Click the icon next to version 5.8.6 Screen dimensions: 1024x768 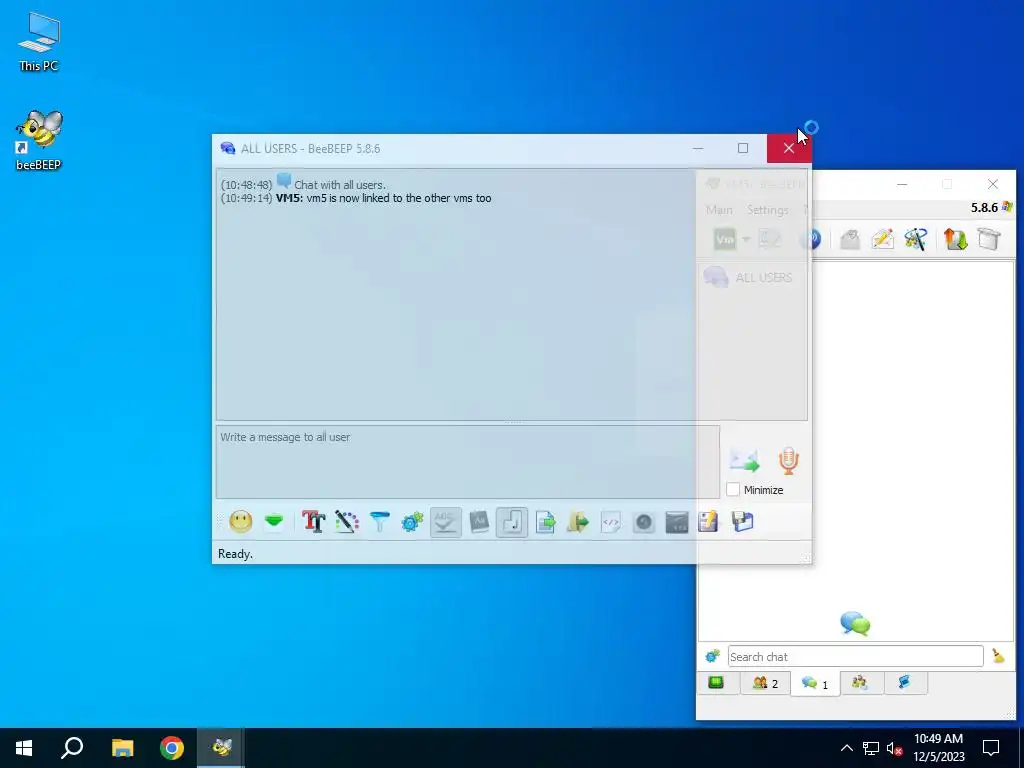[1007, 207]
